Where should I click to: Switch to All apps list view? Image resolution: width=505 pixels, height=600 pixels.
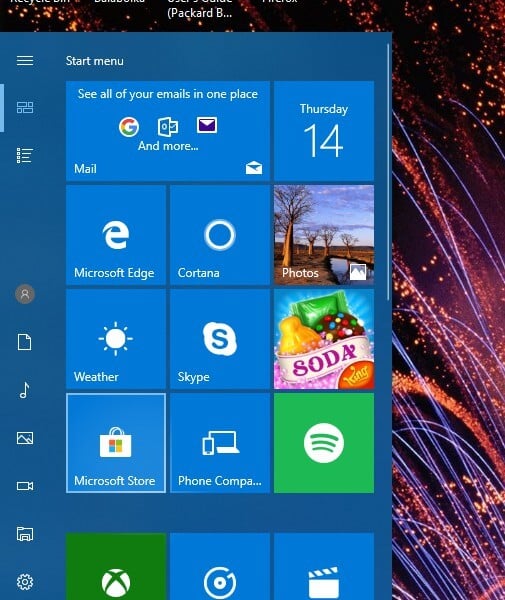tap(25, 156)
